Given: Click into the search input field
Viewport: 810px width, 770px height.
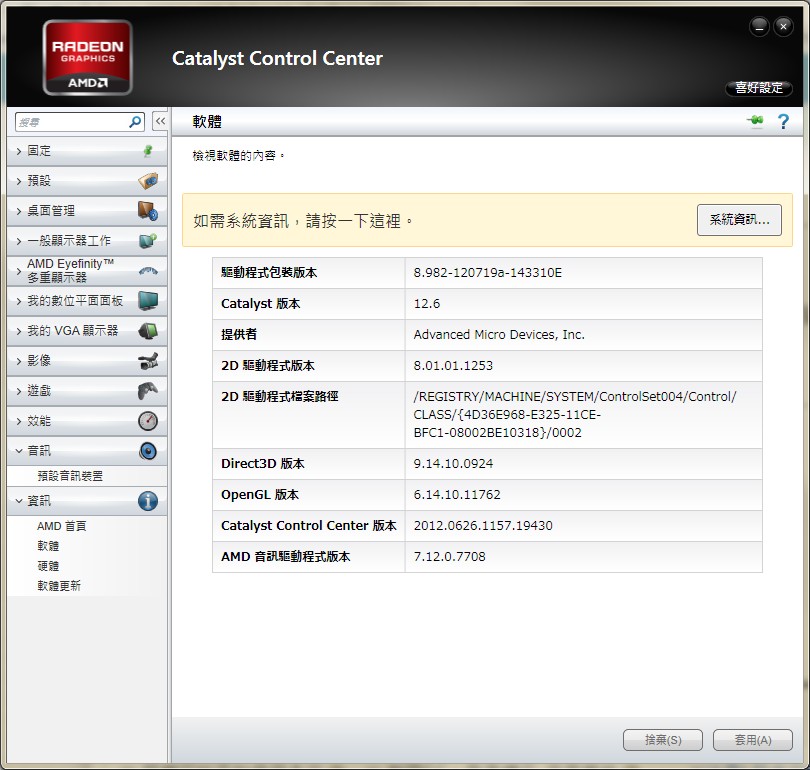Looking at the screenshot, I should click(x=71, y=122).
